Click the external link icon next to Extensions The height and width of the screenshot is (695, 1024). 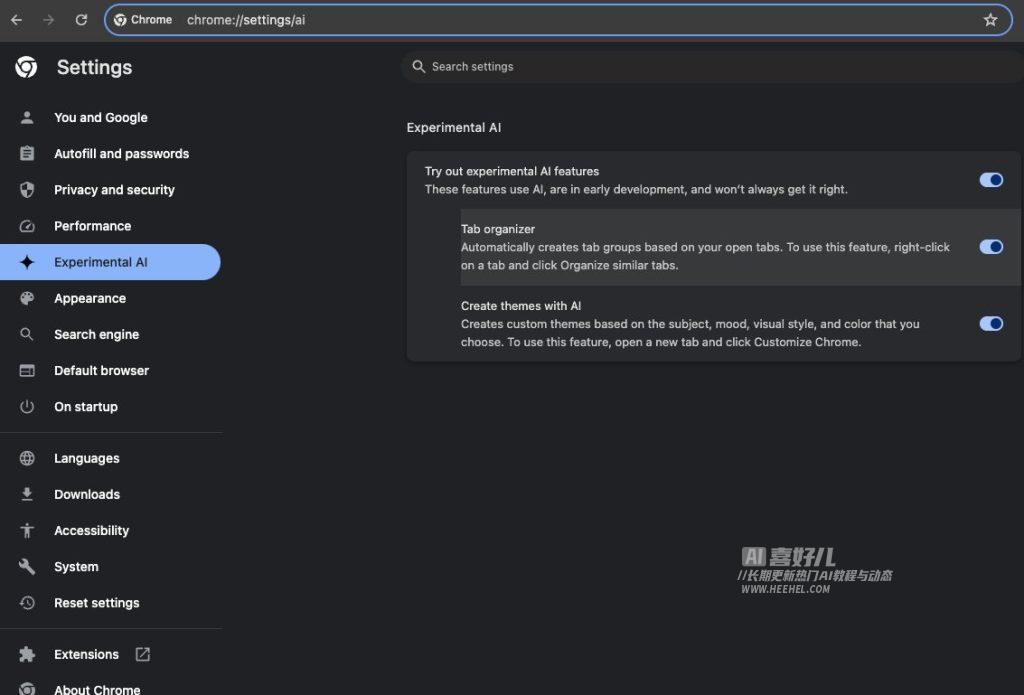click(142, 655)
